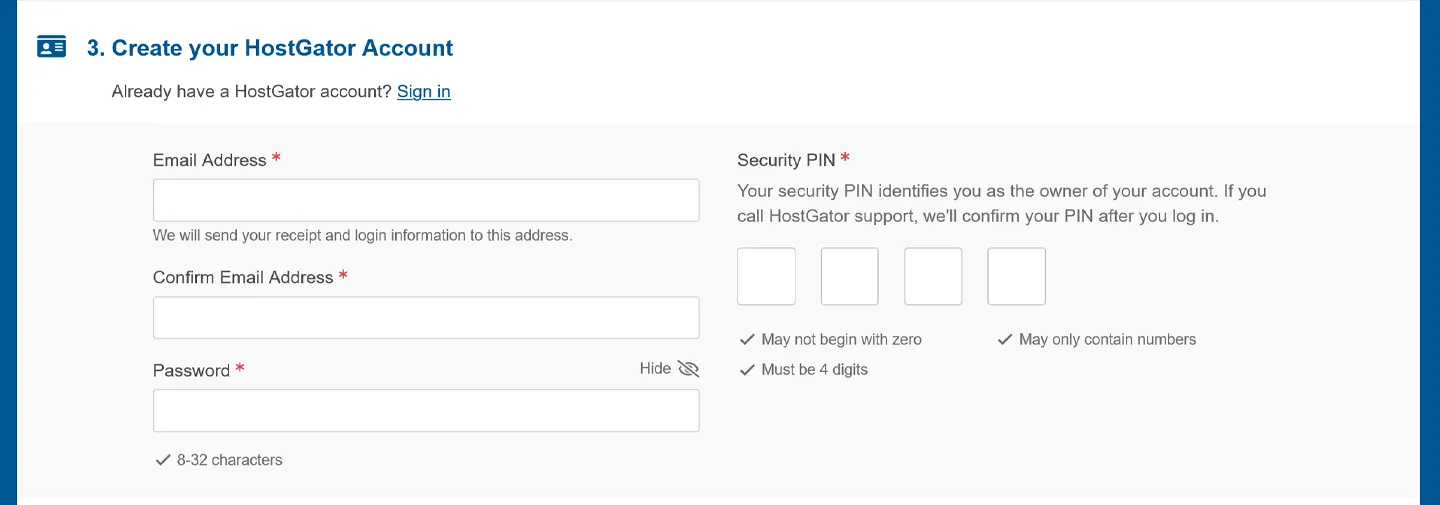Click checkmark beside 'Must be 4 digits'
1440x505 pixels.
[x=746, y=370]
